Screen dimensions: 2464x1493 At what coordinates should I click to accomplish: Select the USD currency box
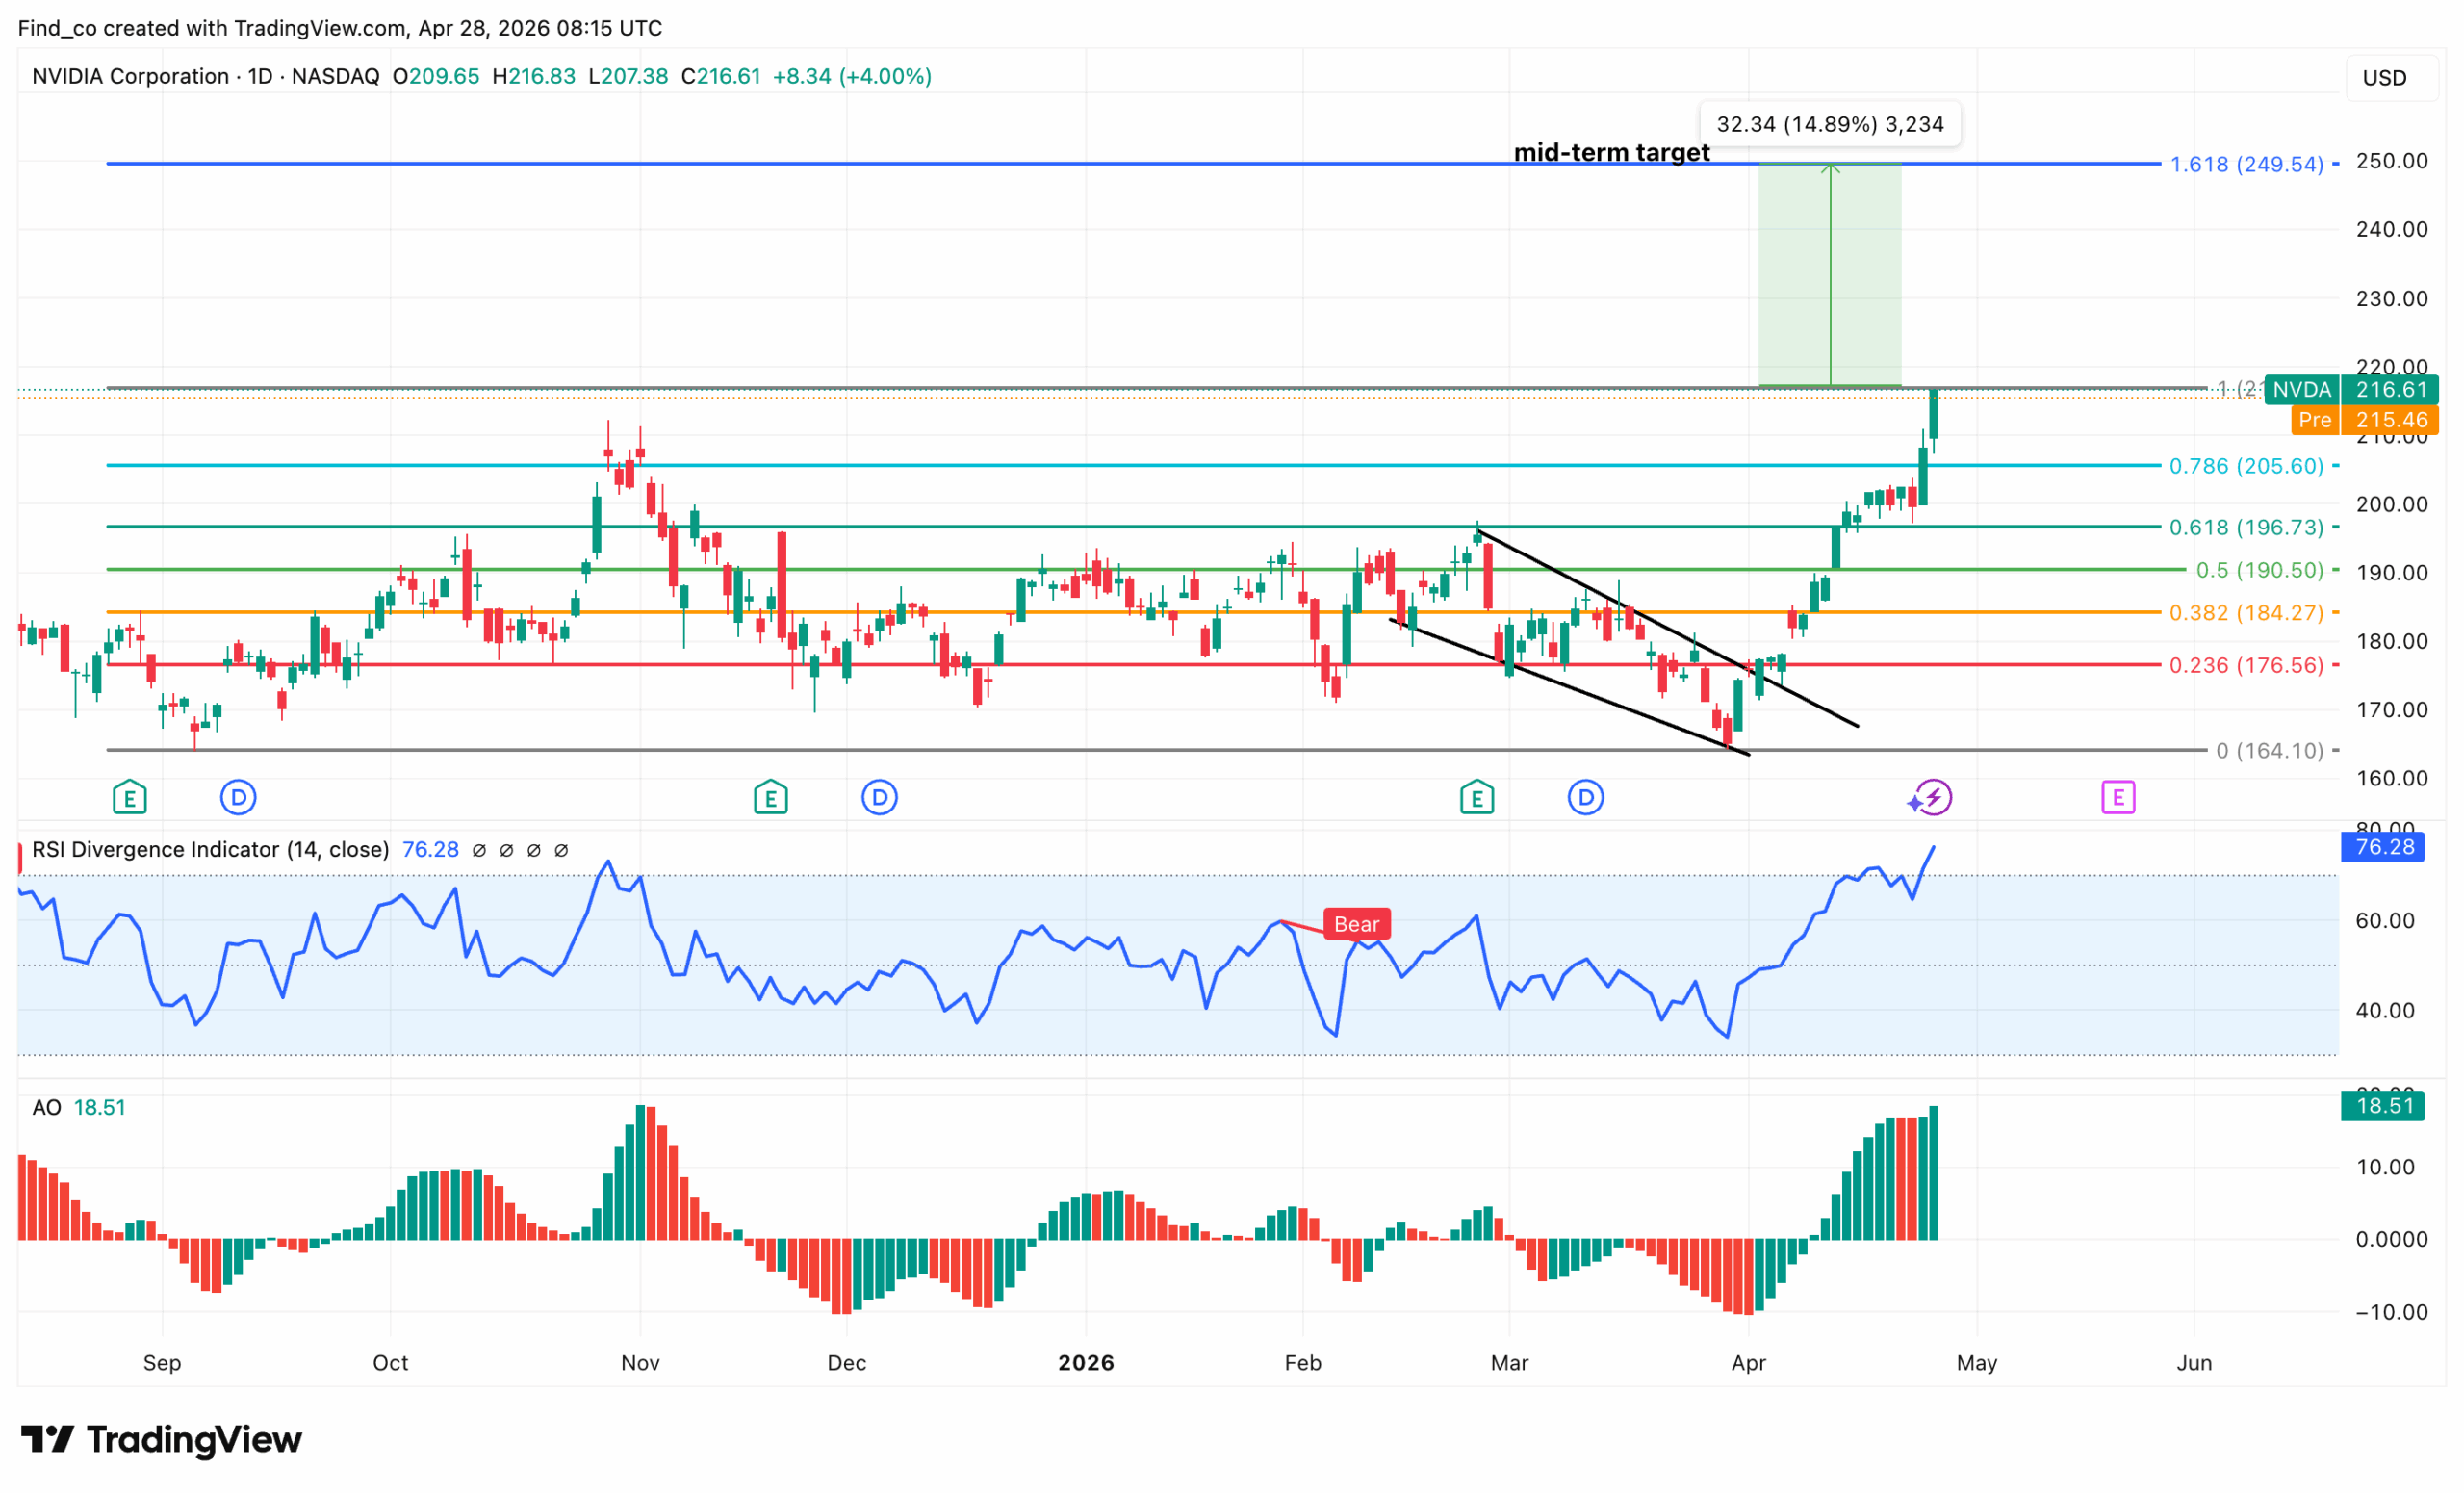tap(2390, 78)
